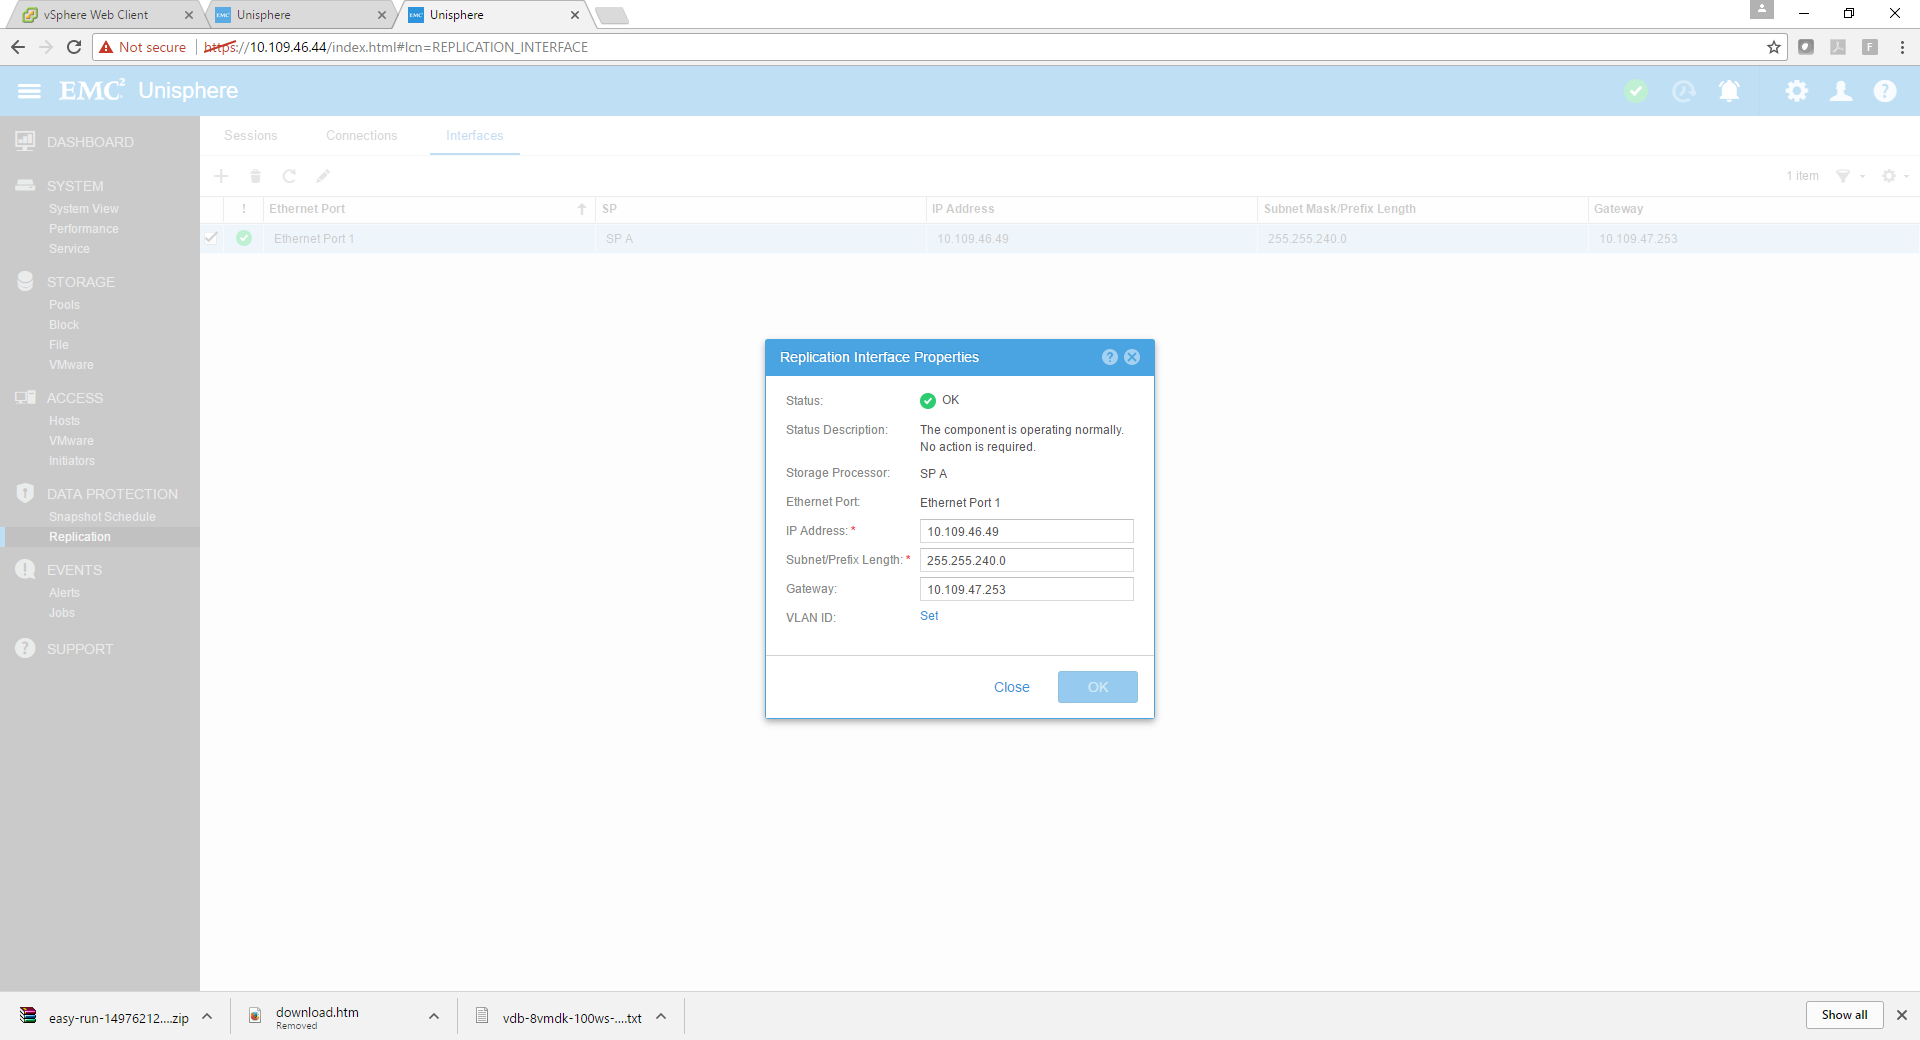Switch to the Connections tab
Viewport: 1920px width, 1040px height.
click(361, 136)
